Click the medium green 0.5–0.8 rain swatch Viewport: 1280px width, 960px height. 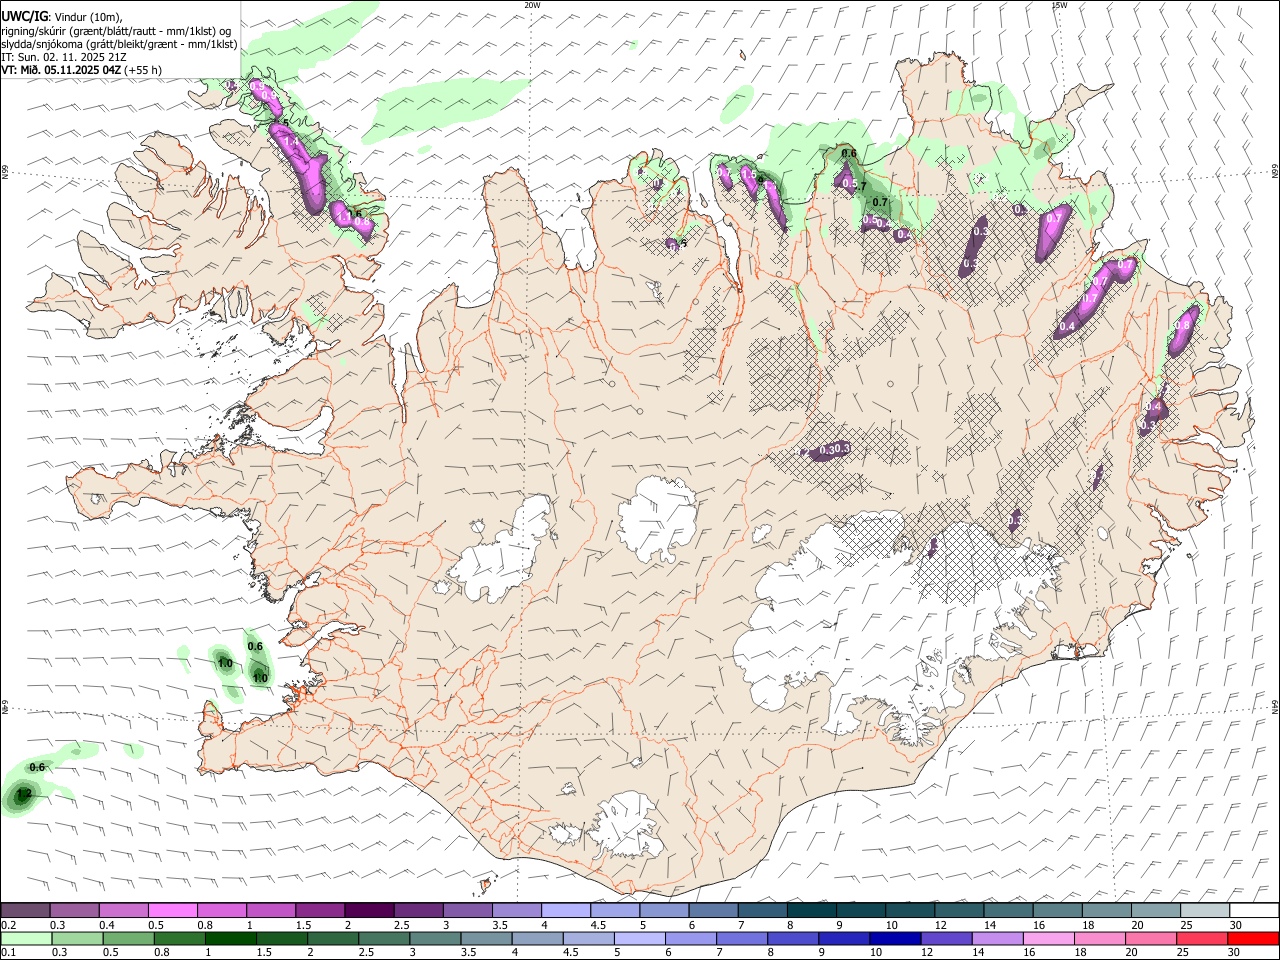129,938
